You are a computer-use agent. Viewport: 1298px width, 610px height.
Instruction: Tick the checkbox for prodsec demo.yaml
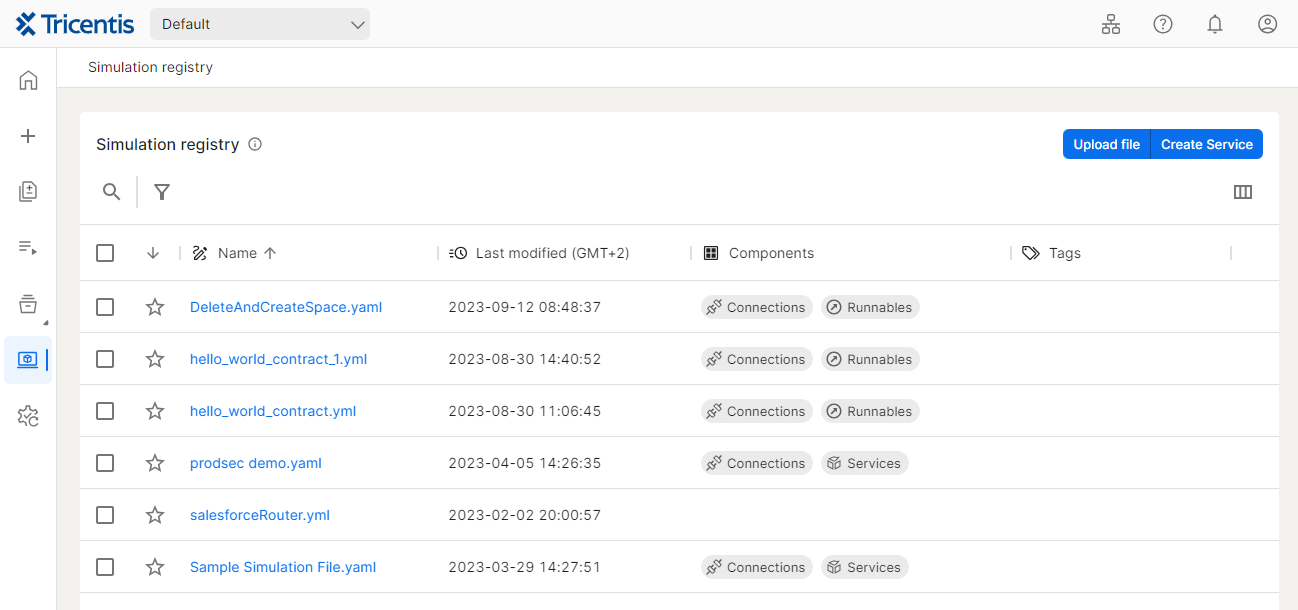click(x=105, y=463)
